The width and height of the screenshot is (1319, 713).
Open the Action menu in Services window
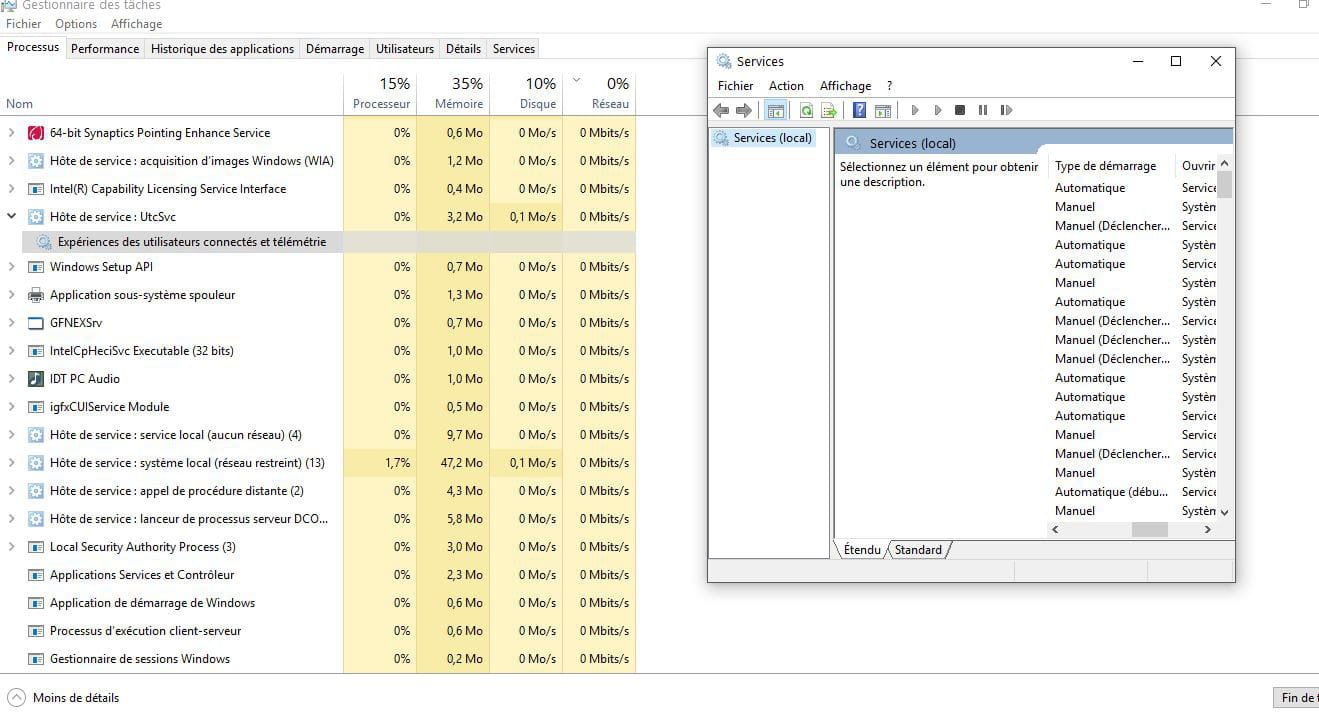point(786,86)
